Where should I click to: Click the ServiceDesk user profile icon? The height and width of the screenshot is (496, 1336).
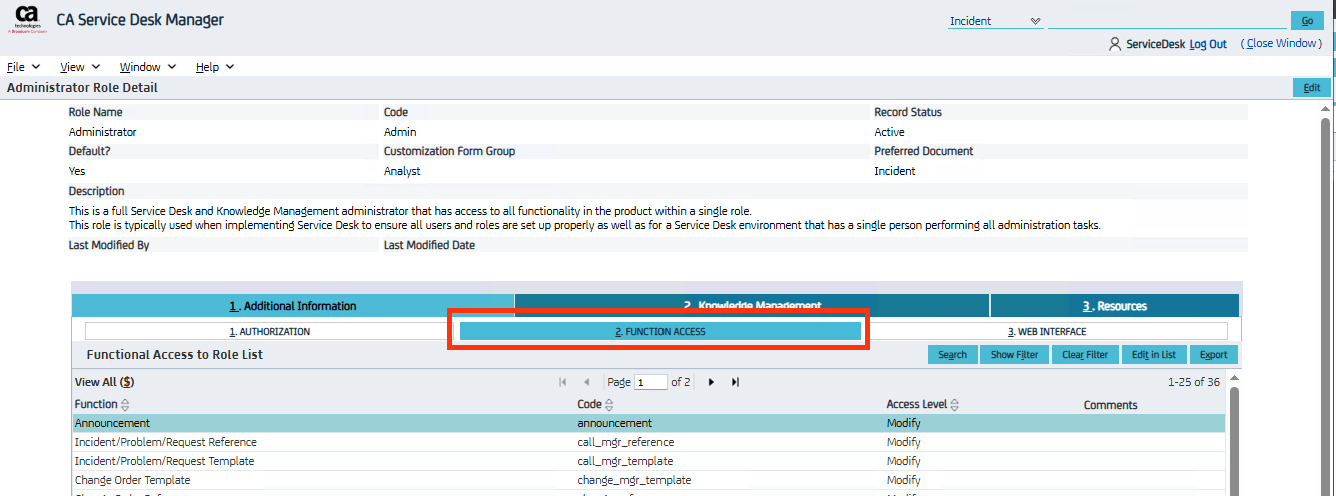pyautogui.click(x=1115, y=44)
